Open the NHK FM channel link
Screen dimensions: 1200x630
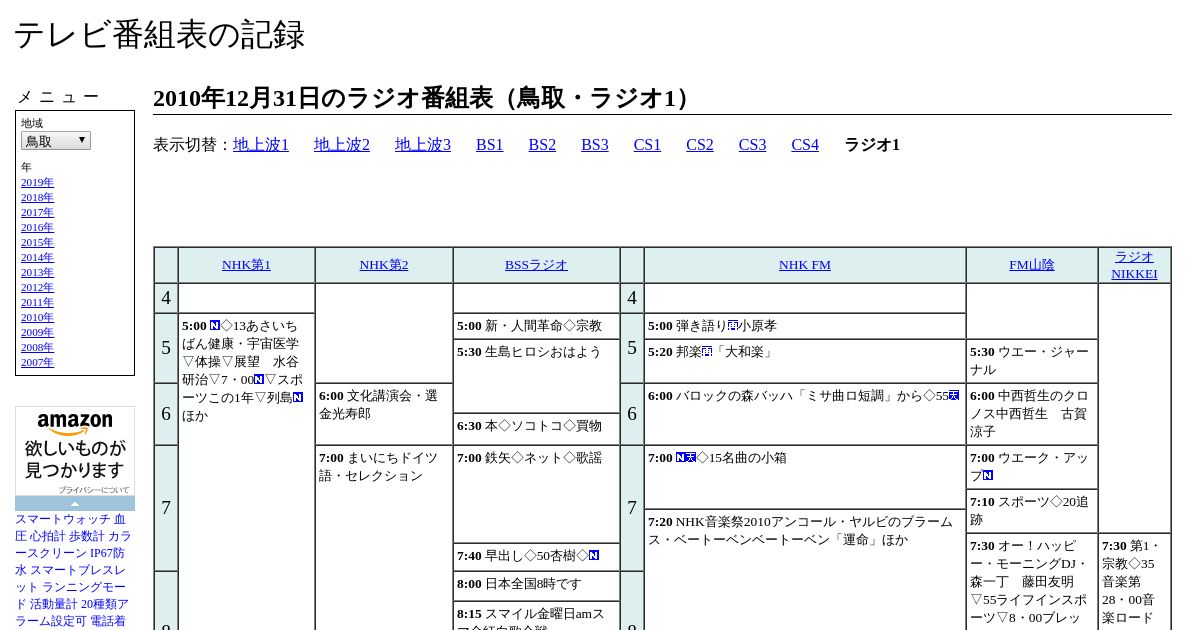click(805, 265)
